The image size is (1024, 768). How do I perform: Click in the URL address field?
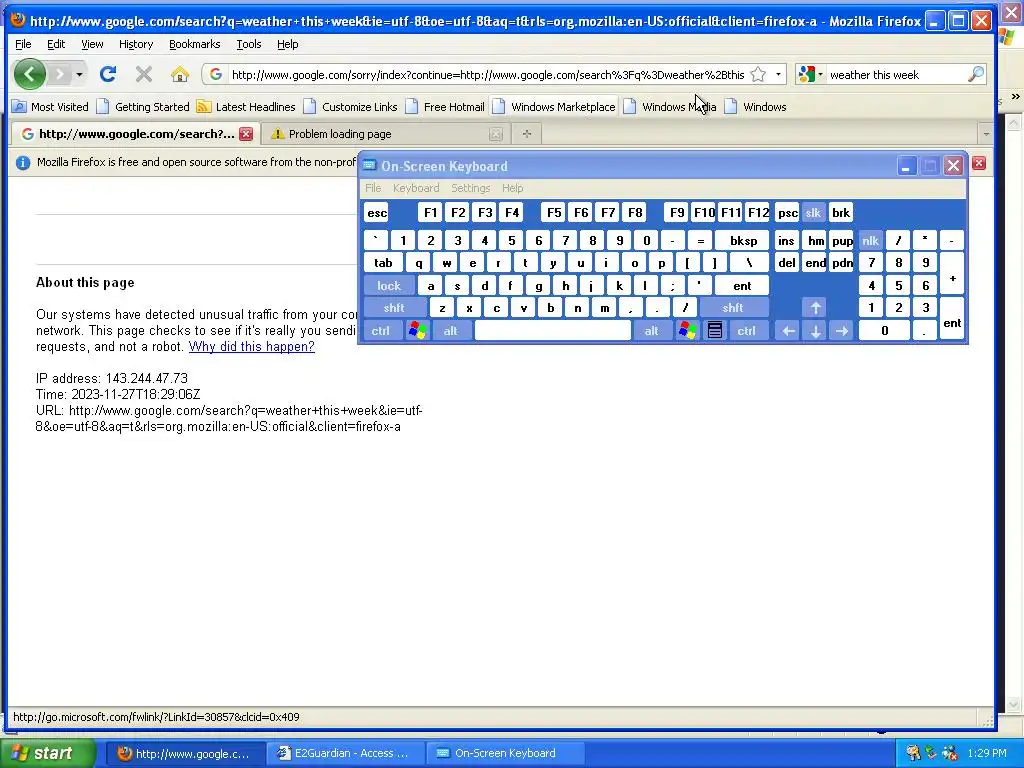pyautogui.click(x=488, y=74)
